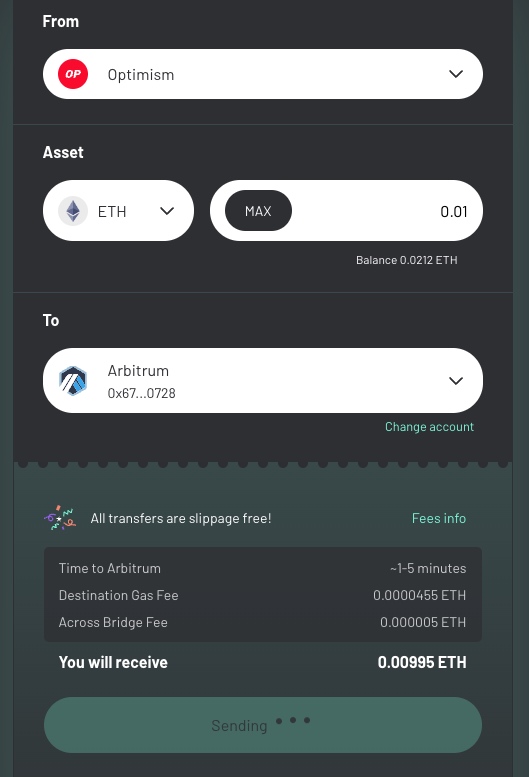The width and height of the screenshot is (529, 777).
Task: Open the ETH asset dropdown chevron
Action: (x=167, y=211)
